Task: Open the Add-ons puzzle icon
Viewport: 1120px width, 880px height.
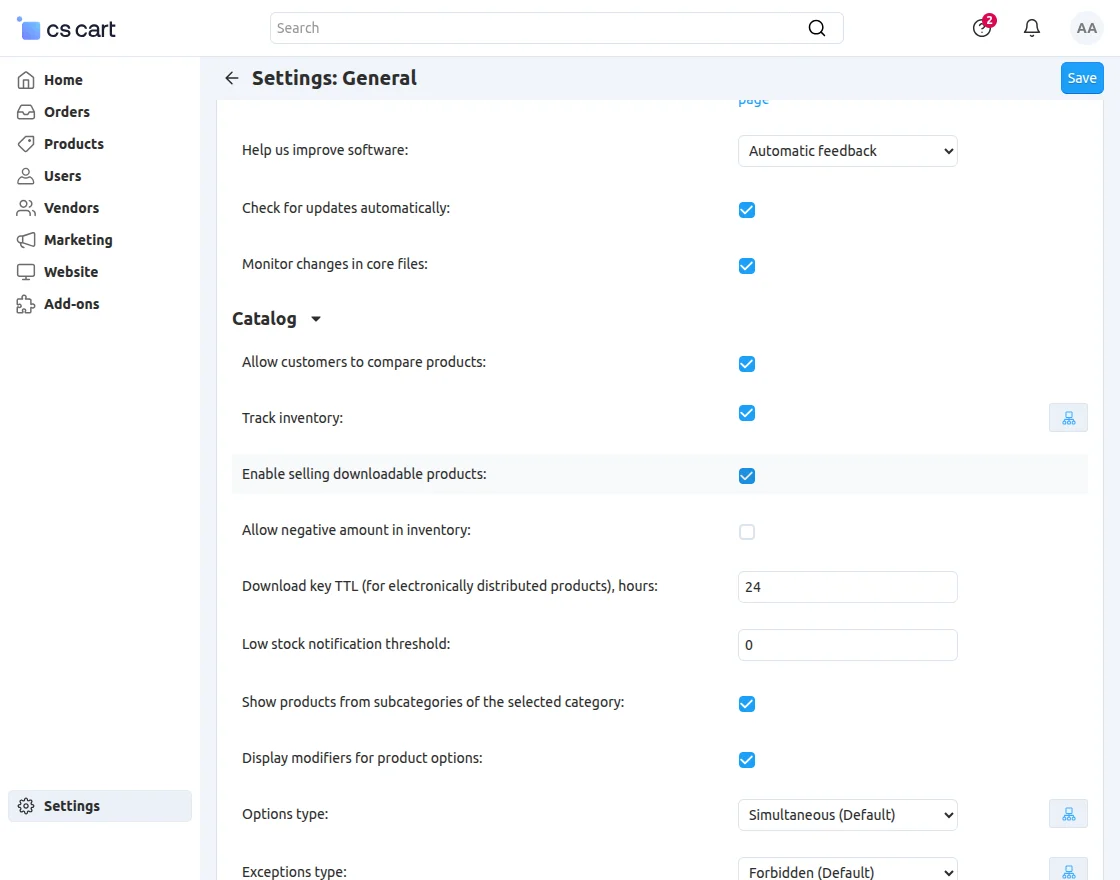Action: click(x=24, y=303)
